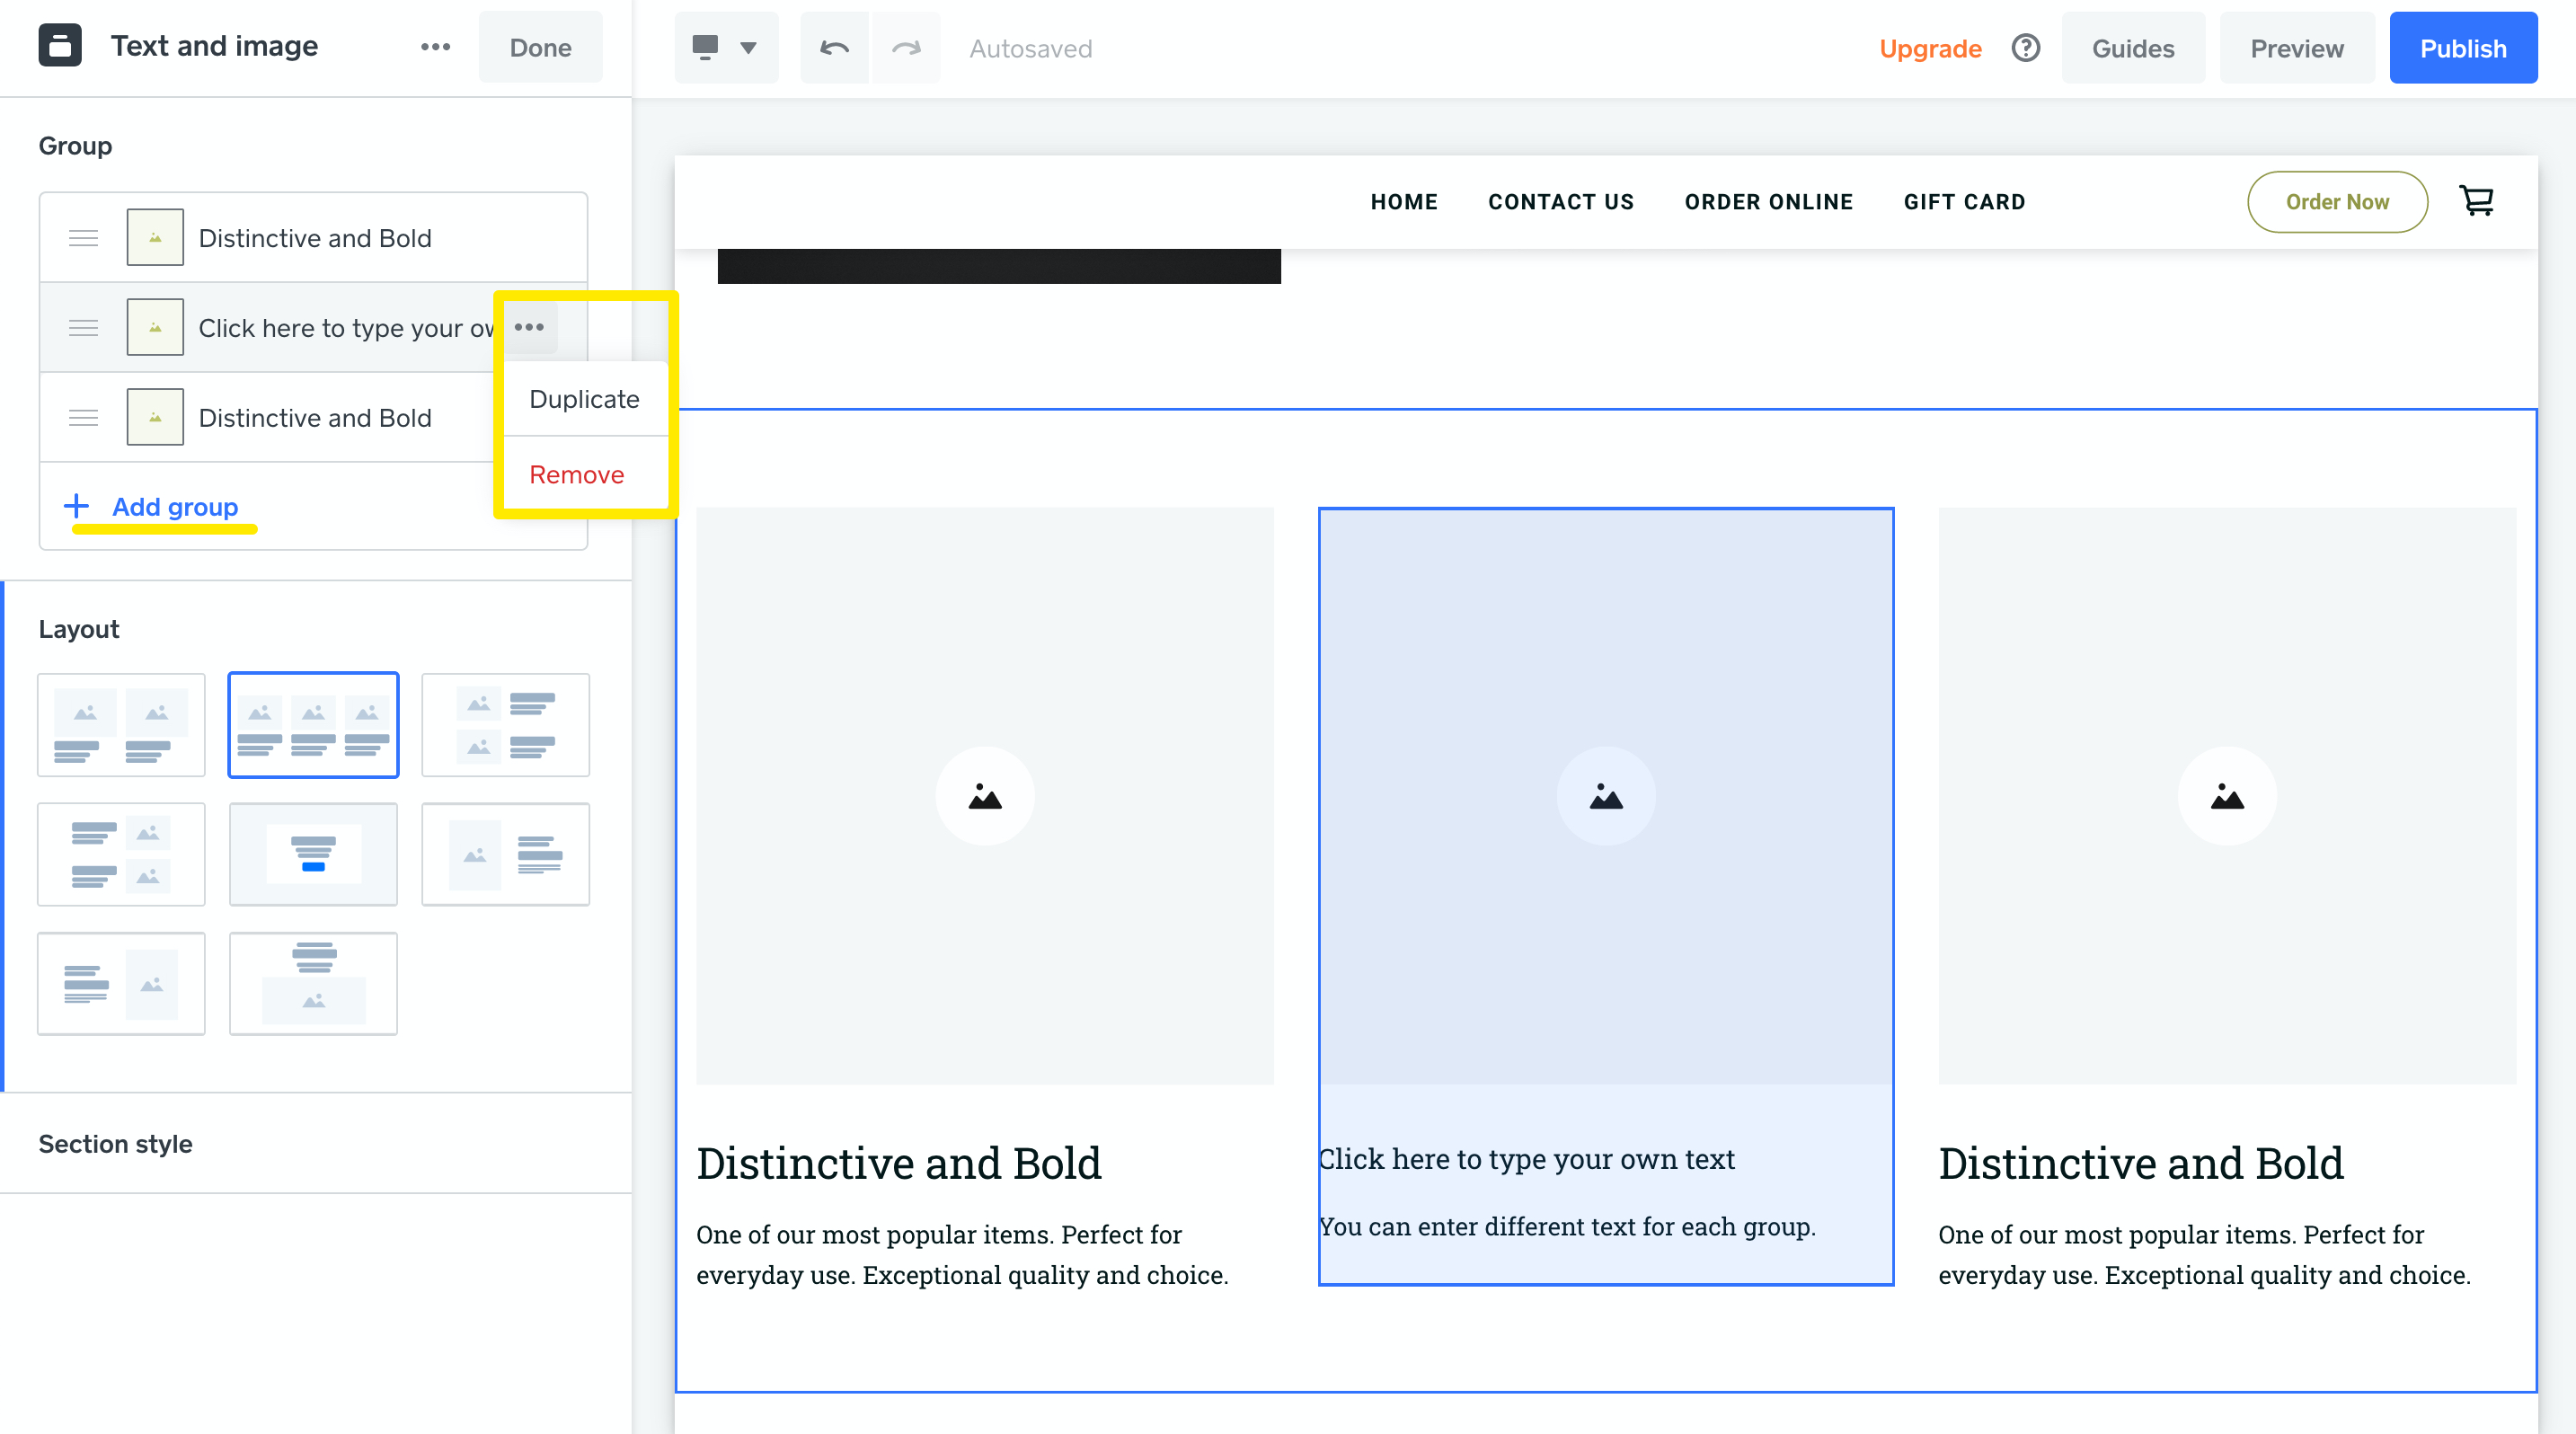Click the undo arrow icon
2576x1434 pixels.
click(x=834, y=47)
